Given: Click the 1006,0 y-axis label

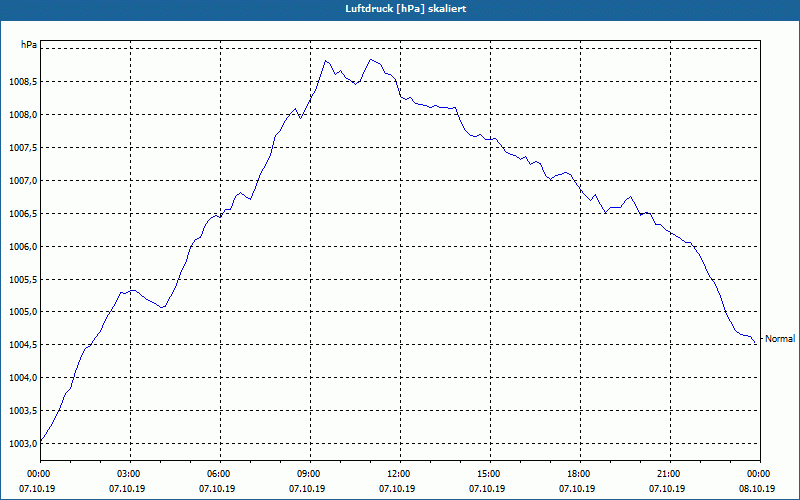Looking at the screenshot, I should (x=23, y=247).
